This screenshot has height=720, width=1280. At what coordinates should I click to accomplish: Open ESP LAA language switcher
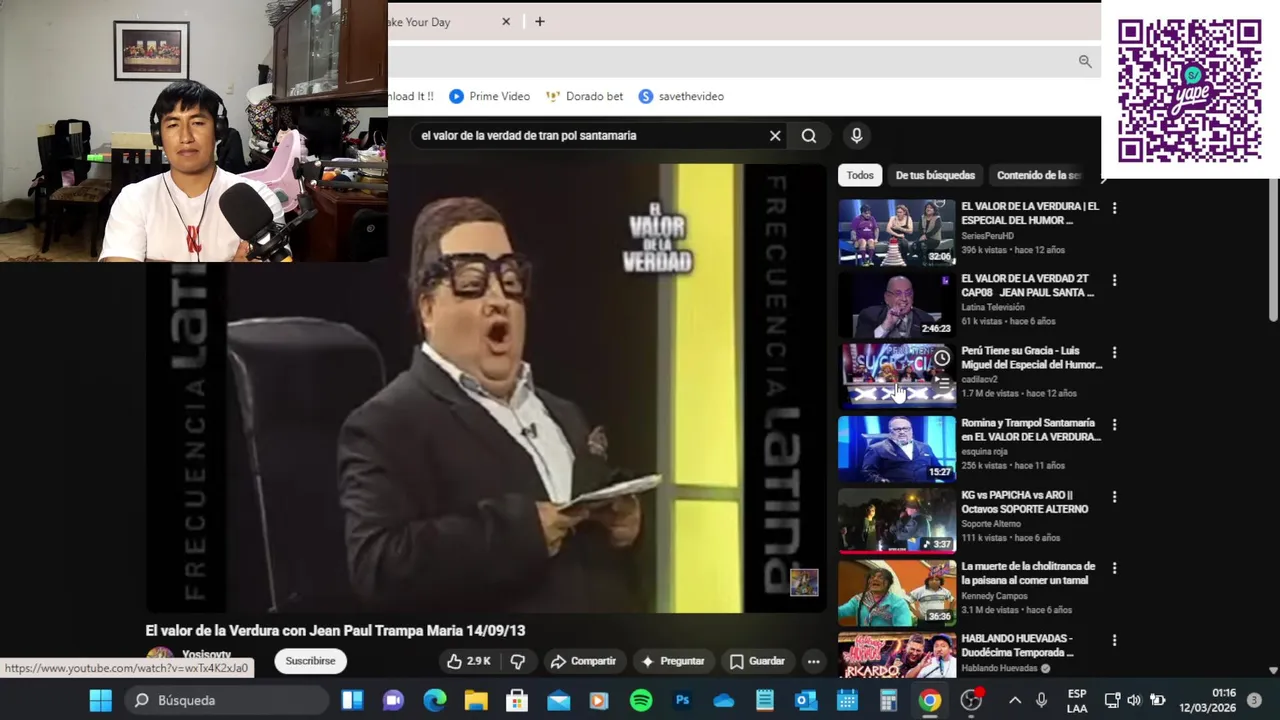(1077, 700)
